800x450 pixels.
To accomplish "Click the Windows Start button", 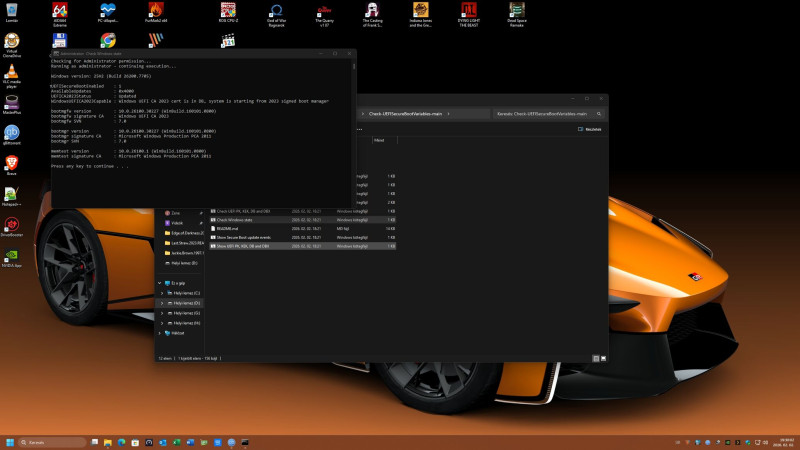I will pos(12,441).
